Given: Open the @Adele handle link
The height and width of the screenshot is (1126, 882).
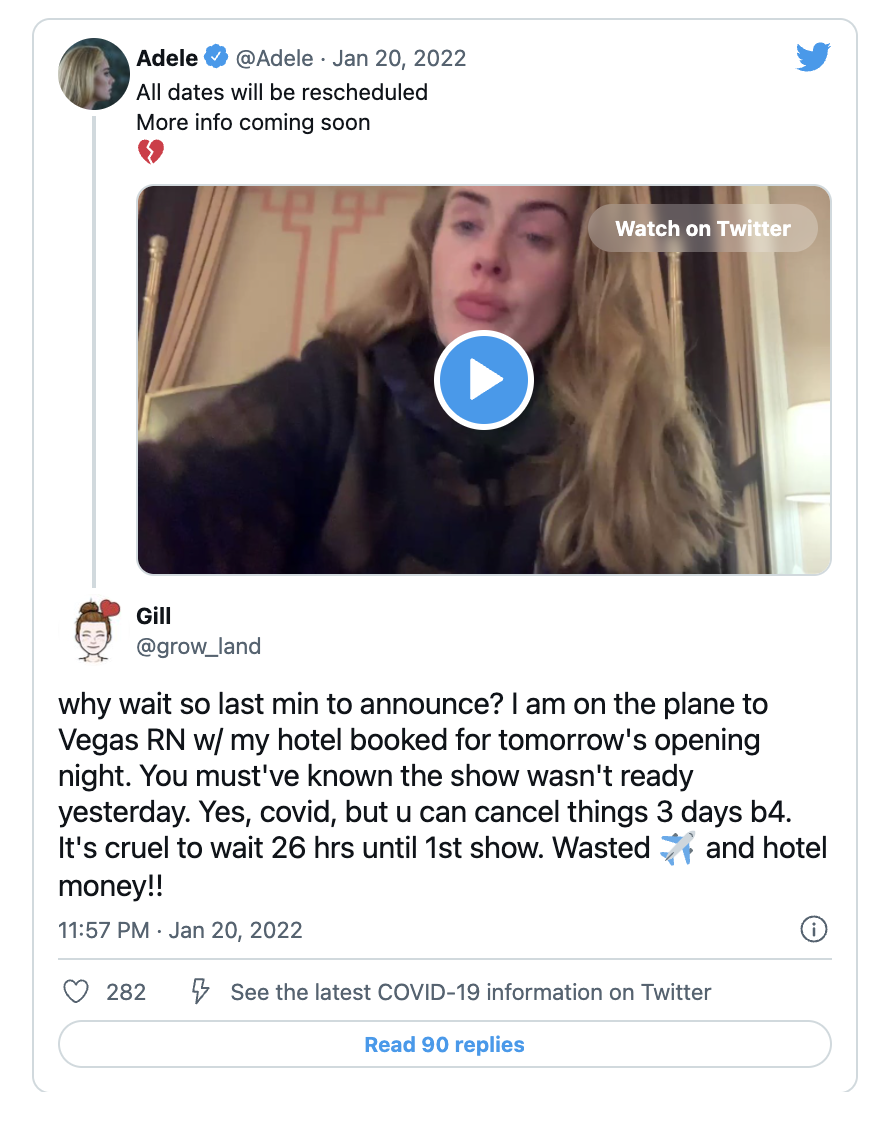Looking at the screenshot, I should [274, 58].
